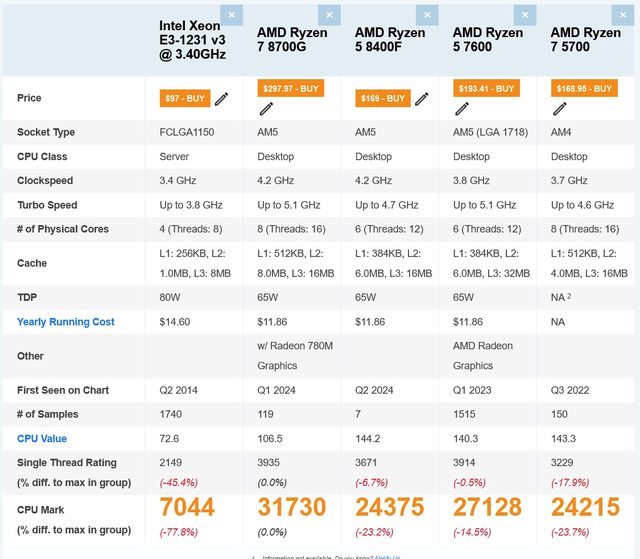Buy the Ryzen 5 7600 for $193.41
Image resolution: width=640 pixels, height=559 pixels.
click(x=487, y=88)
